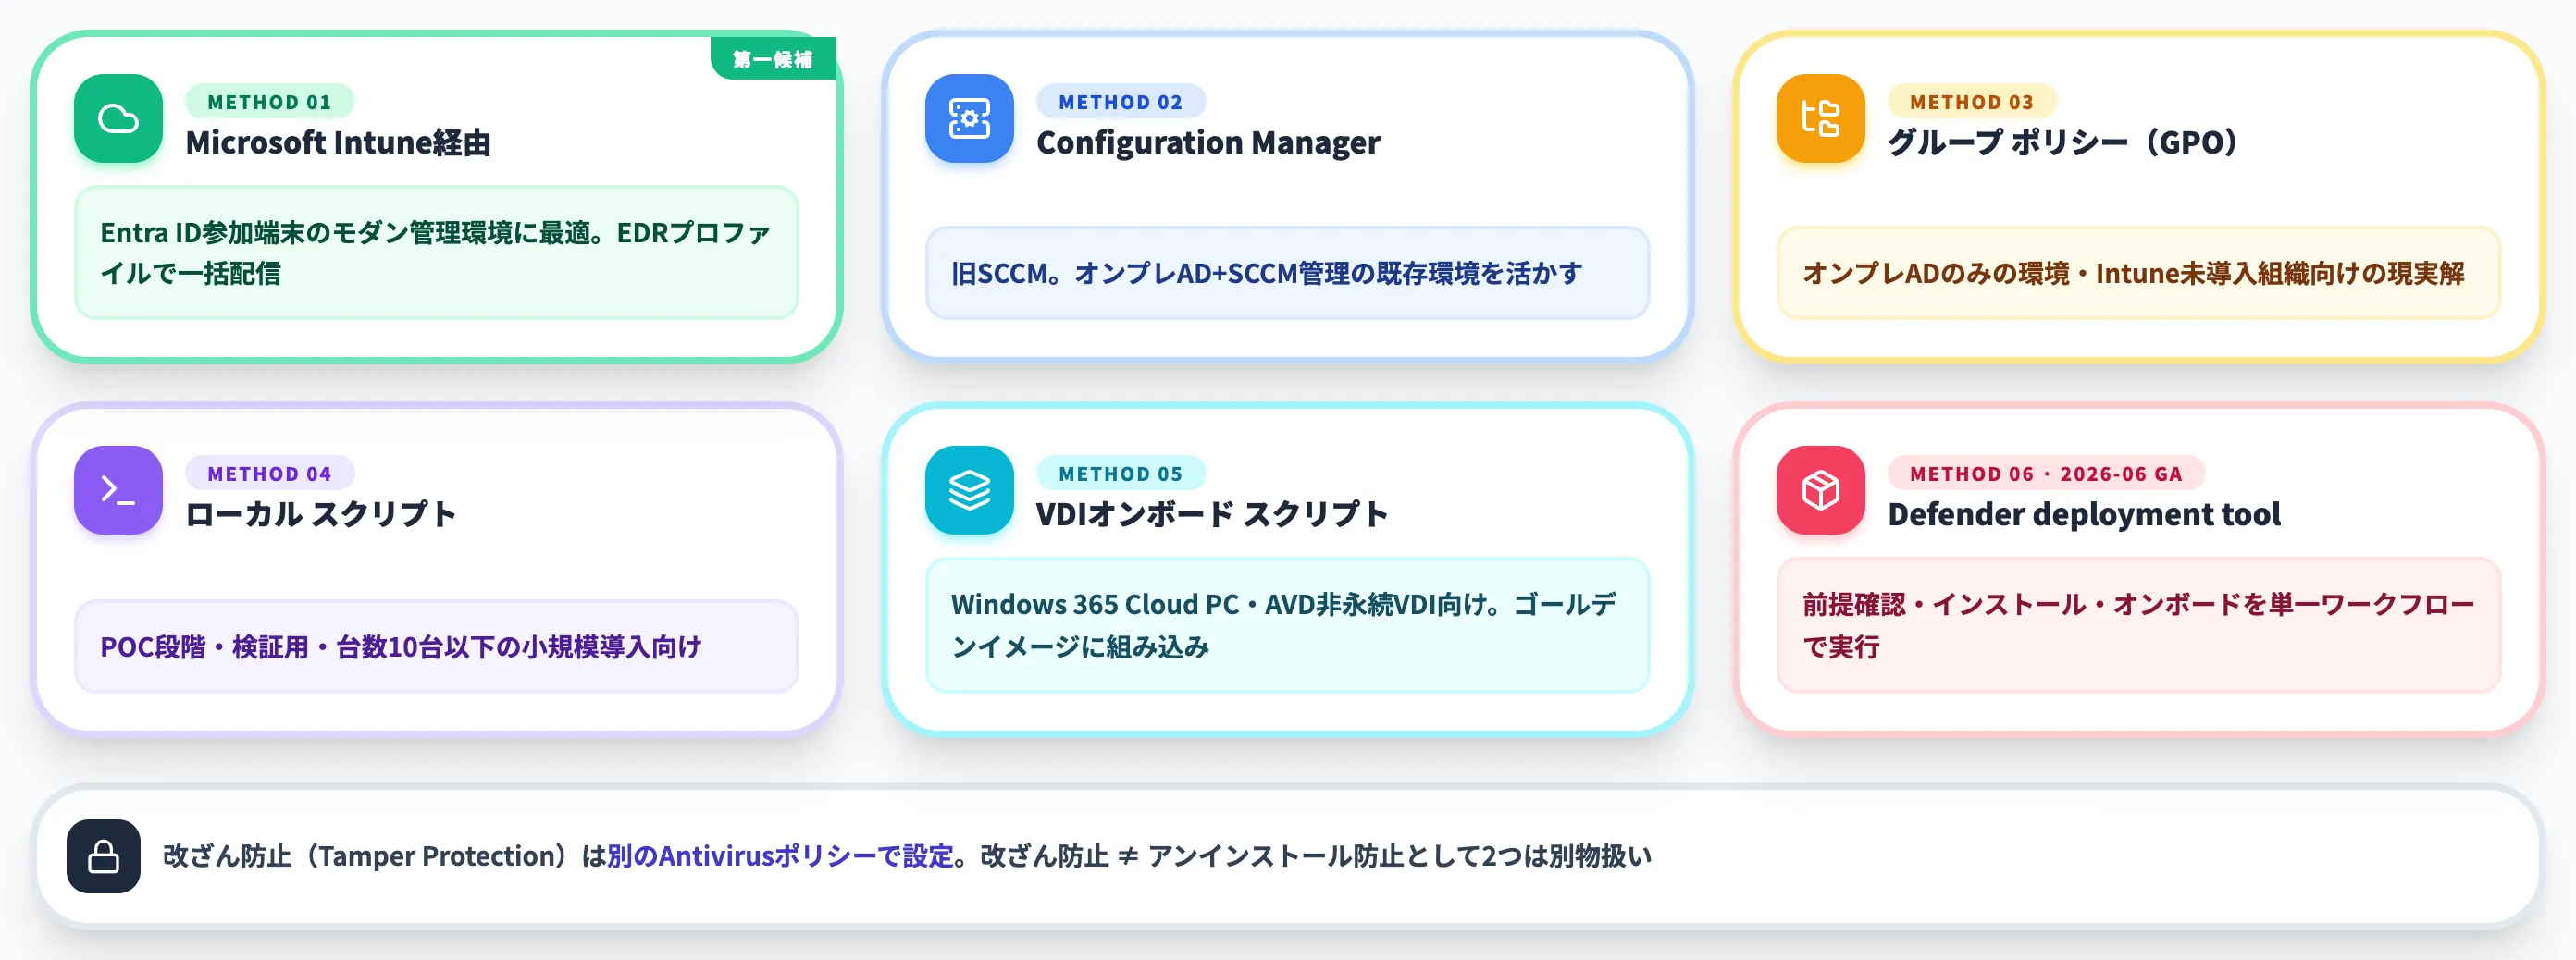
Task: Click the オンプレADのみの環境 description box
Action: 2138,273
